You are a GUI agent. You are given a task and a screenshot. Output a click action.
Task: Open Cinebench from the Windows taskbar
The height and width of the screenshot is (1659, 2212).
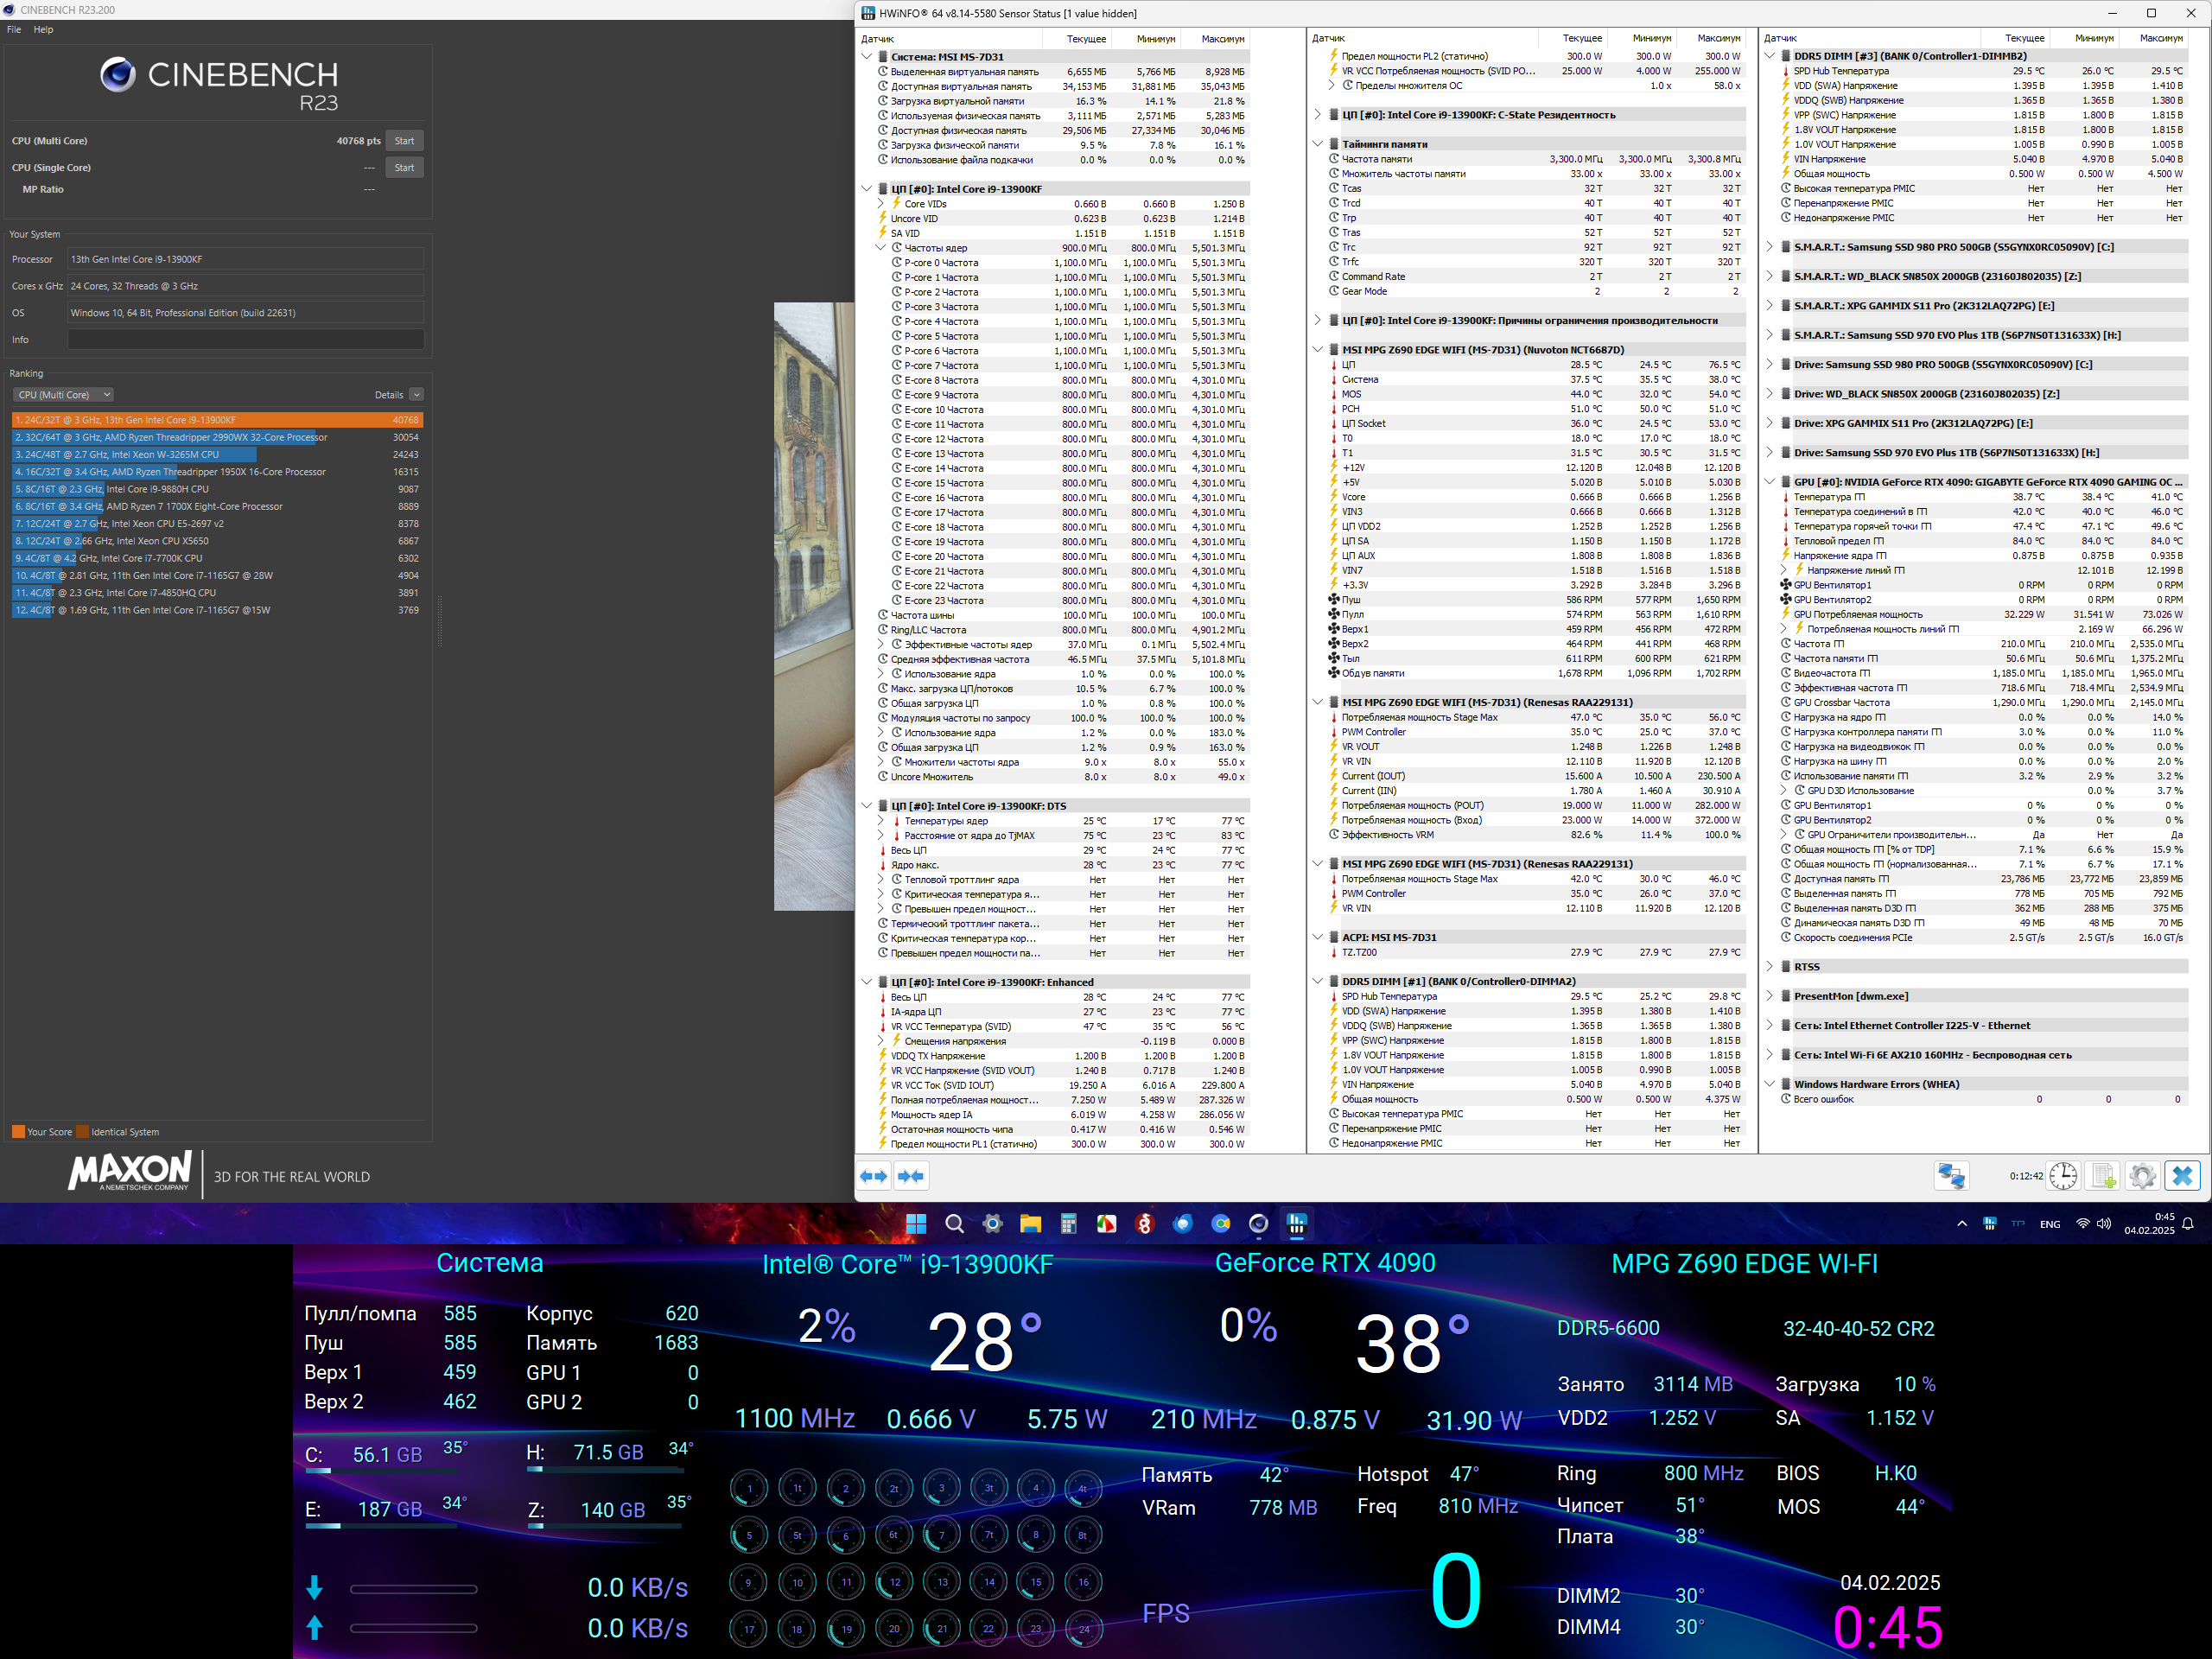pyautogui.click(x=1258, y=1224)
